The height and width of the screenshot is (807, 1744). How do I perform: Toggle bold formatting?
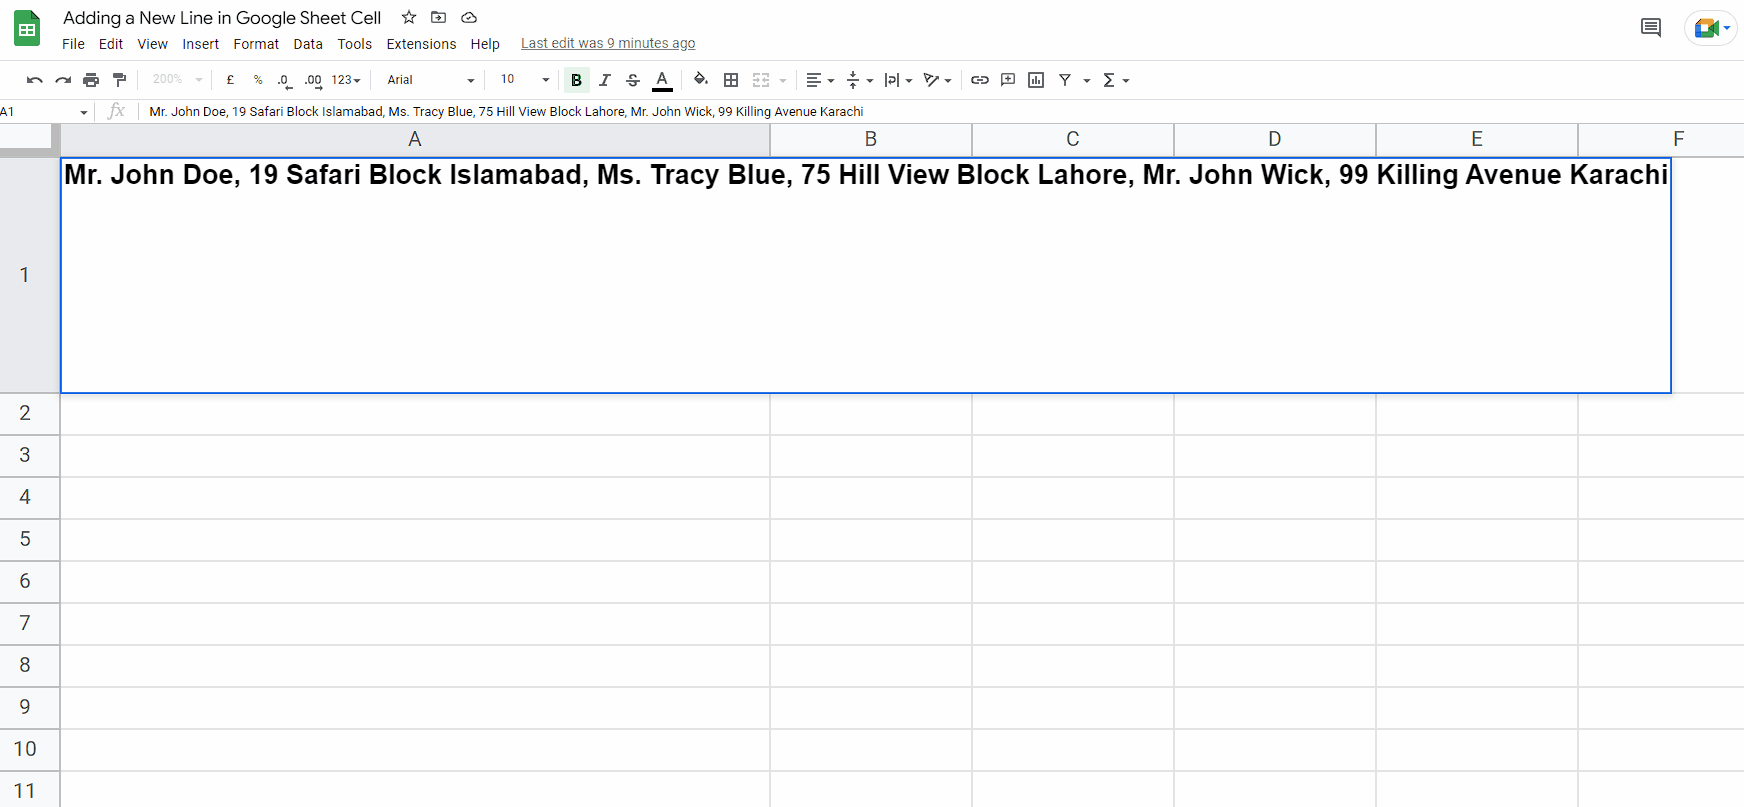576,80
